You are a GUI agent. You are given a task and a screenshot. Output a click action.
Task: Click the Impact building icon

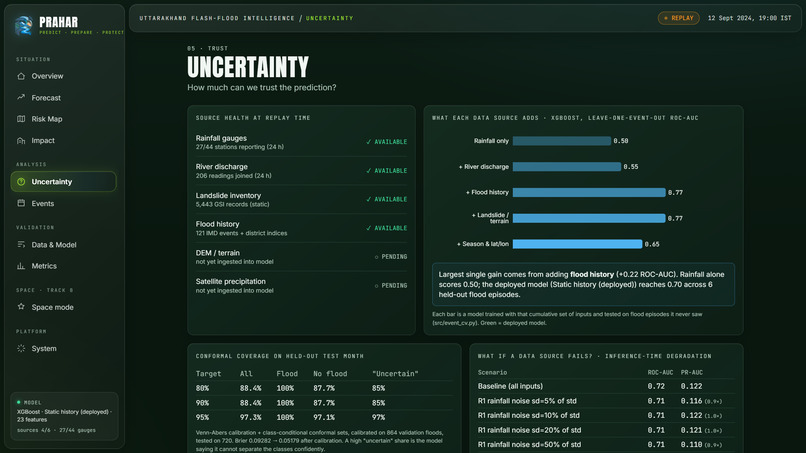[21, 140]
